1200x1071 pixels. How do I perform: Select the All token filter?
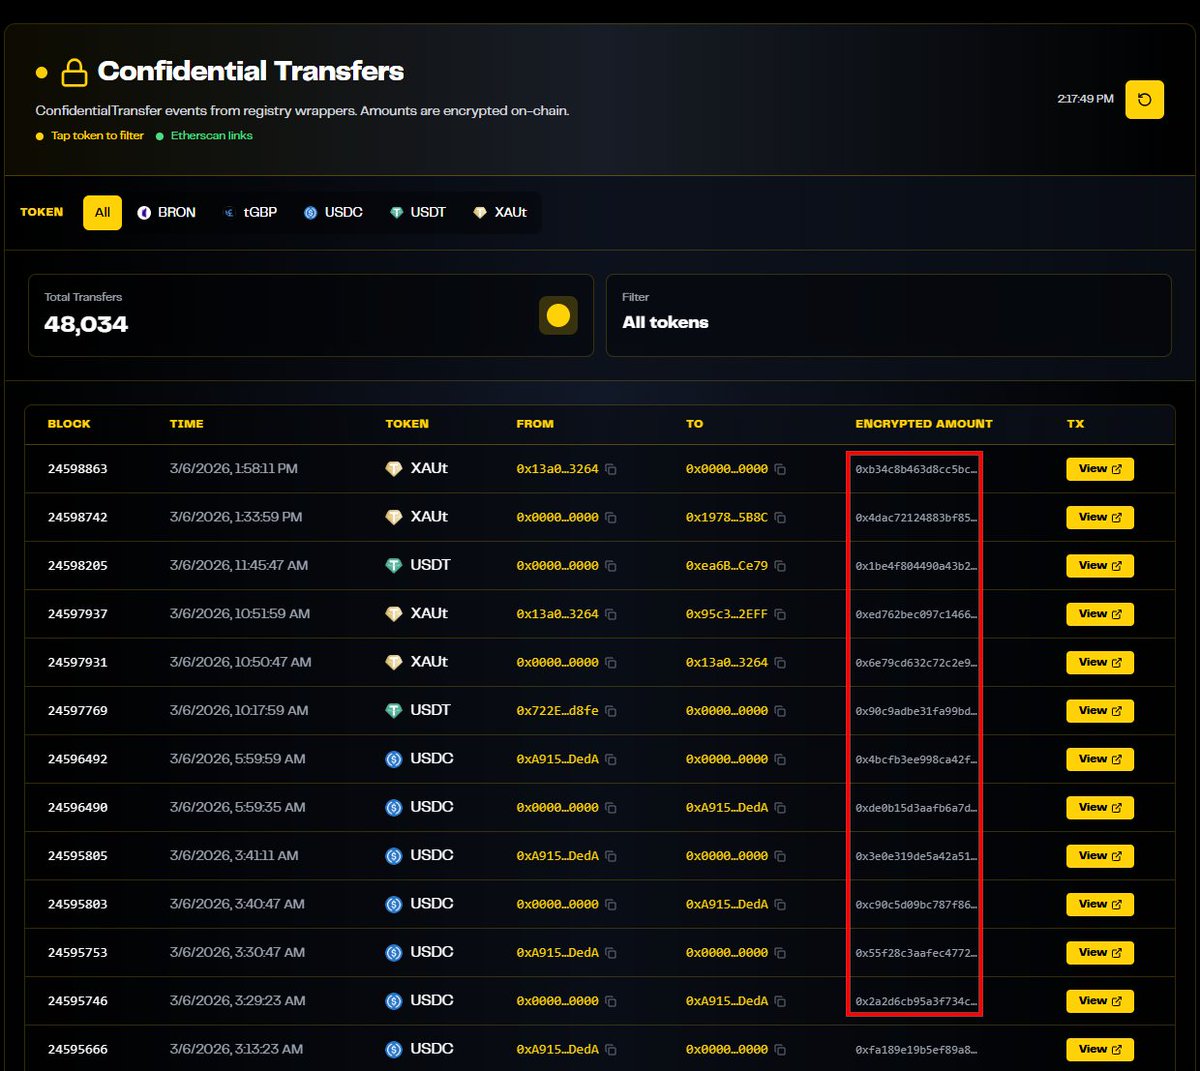[102, 213]
